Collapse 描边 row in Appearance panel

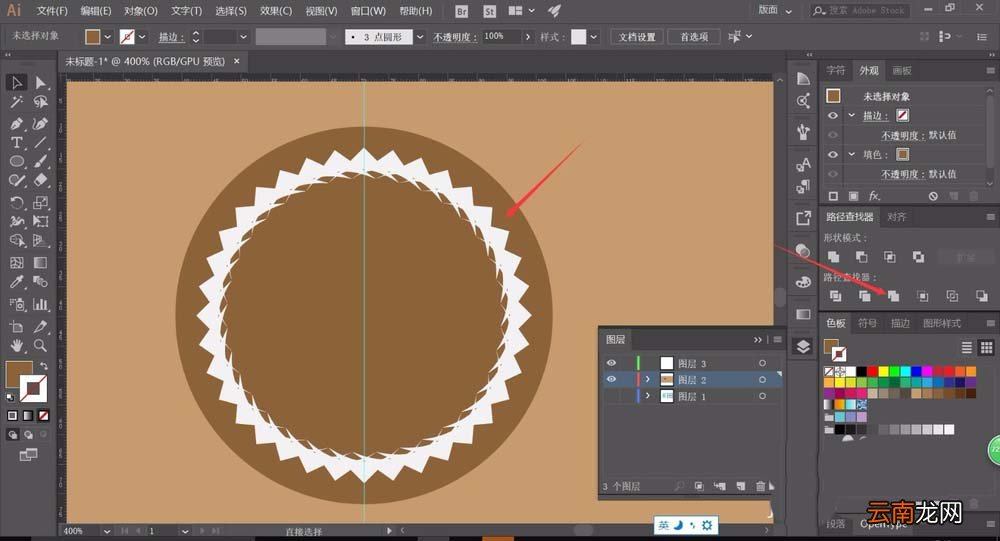(x=851, y=115)
